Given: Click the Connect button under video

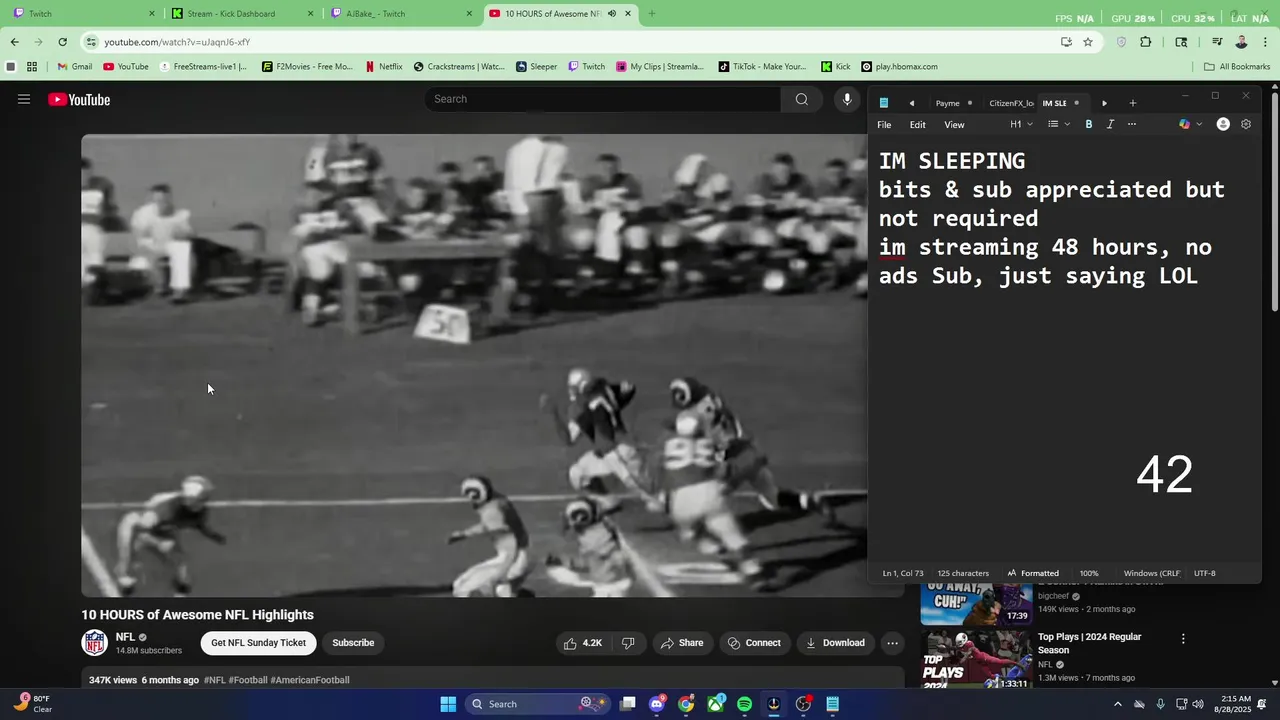Looking at the screenshot, I should (x=754, y=643).
